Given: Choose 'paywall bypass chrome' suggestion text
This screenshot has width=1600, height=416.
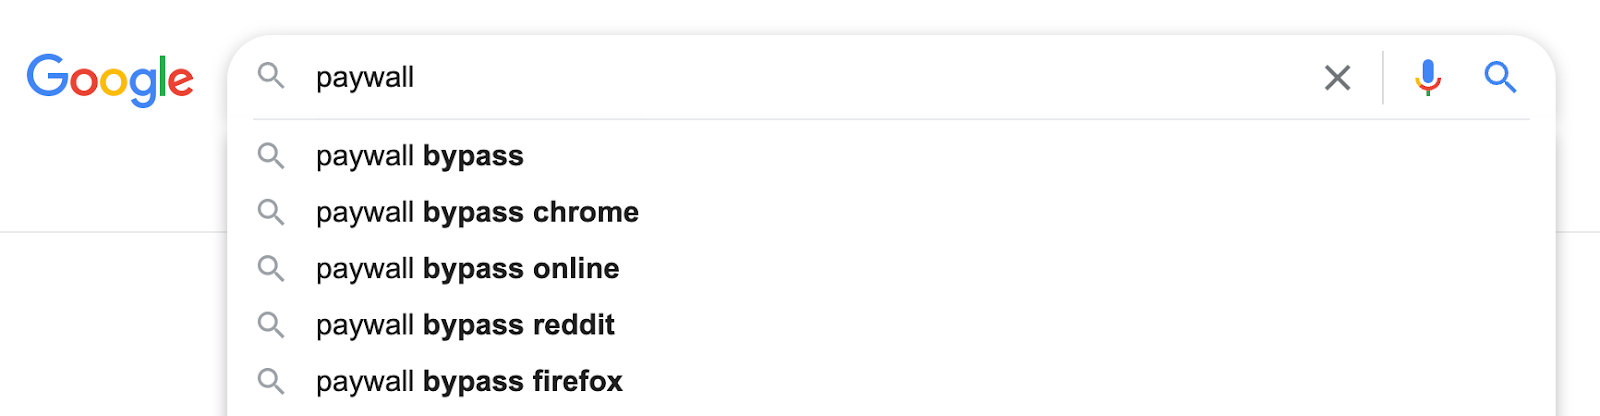Looking at the screenshot, I should pyautogui.click(x=477, y=213).
